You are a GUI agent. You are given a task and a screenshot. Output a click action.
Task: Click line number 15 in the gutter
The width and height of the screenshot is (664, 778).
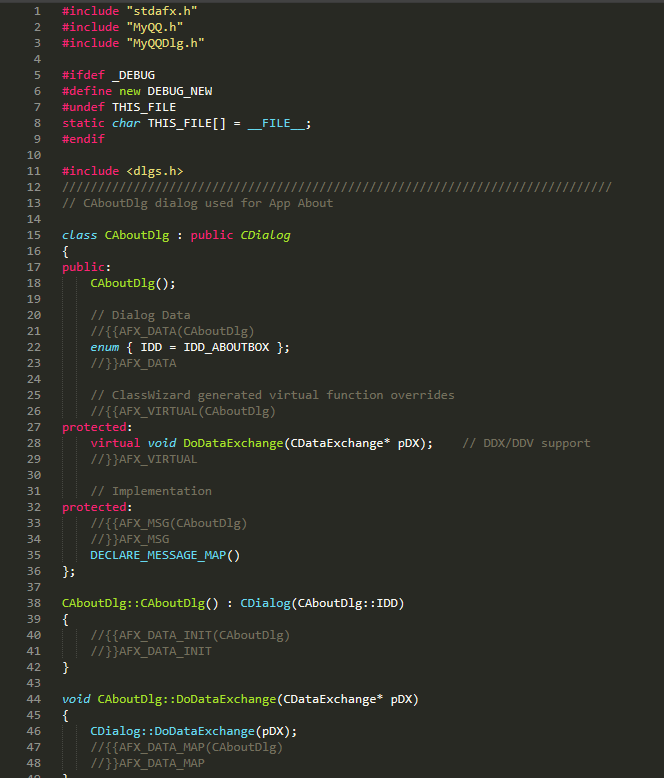coord(34,235)
